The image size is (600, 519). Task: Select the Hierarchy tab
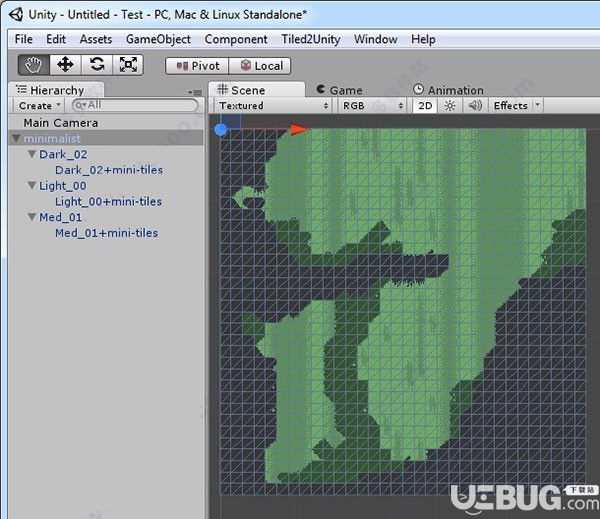point(56,90)
